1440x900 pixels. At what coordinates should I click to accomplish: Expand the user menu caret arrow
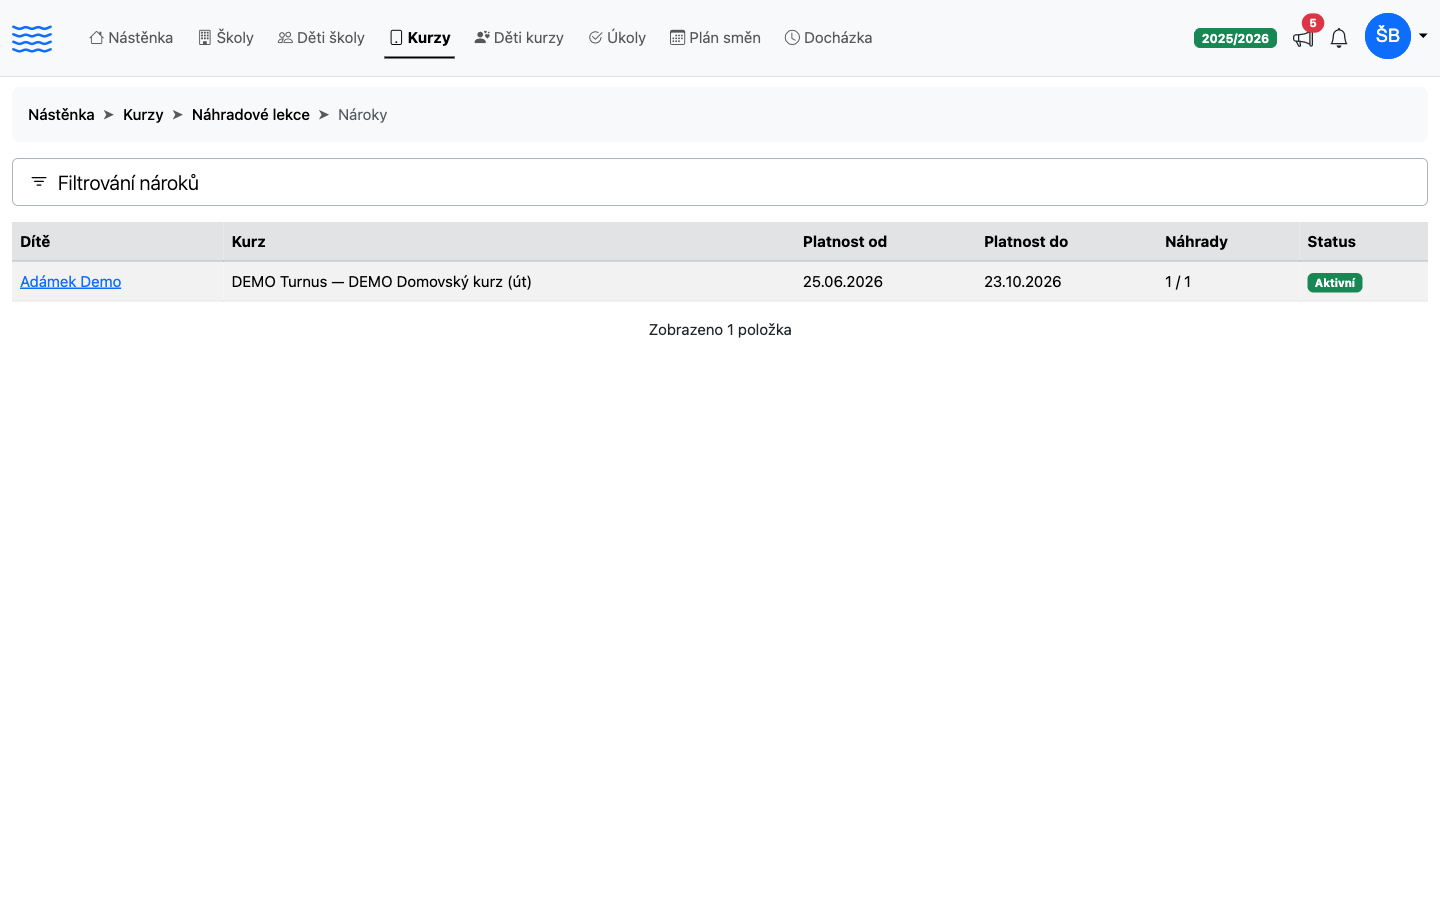tap(1423, 36)
